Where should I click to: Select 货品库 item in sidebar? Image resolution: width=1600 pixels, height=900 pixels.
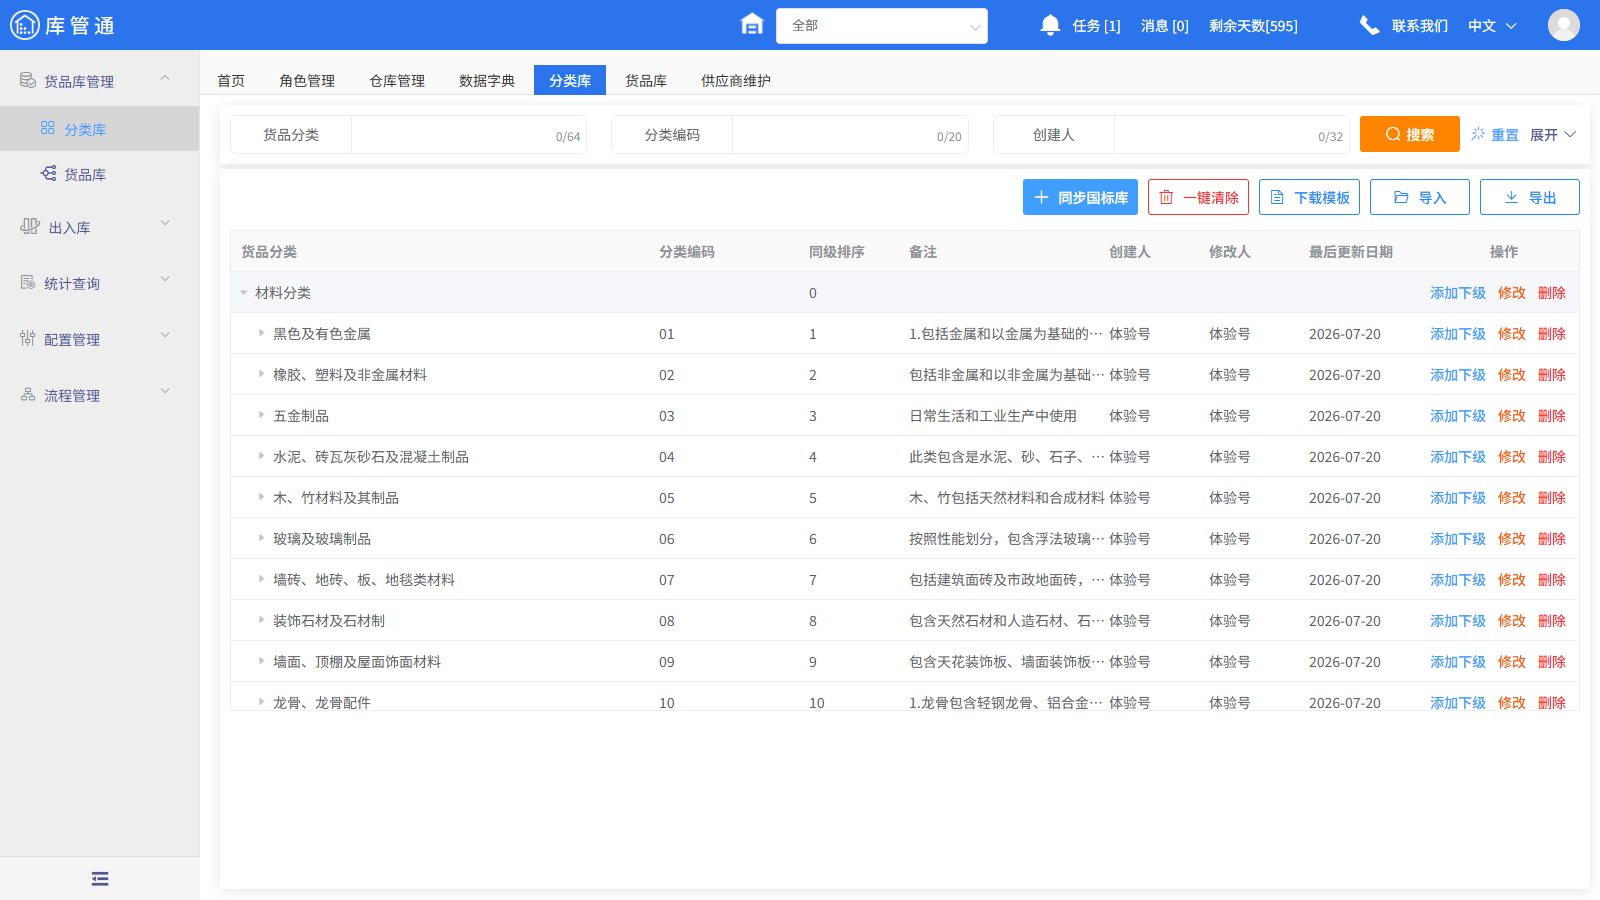coord(100,174)
